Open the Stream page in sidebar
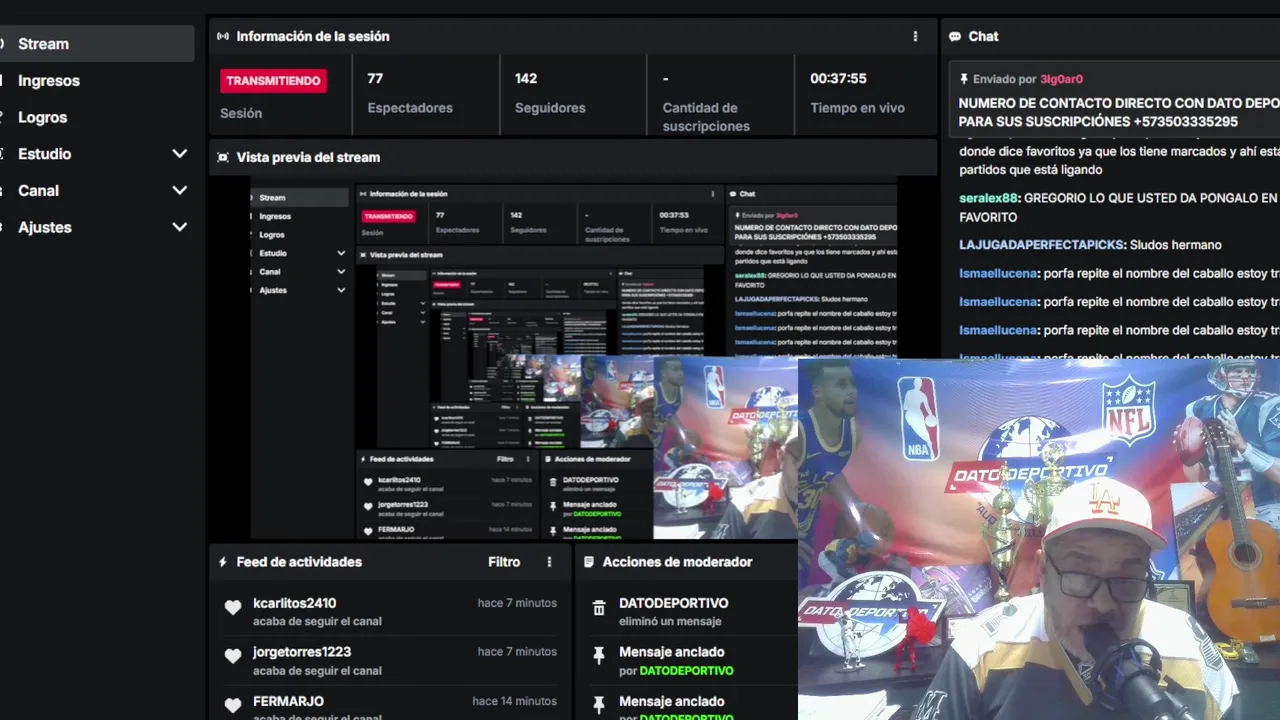Screen dimensions: 1280x720 tap(95, 44)
